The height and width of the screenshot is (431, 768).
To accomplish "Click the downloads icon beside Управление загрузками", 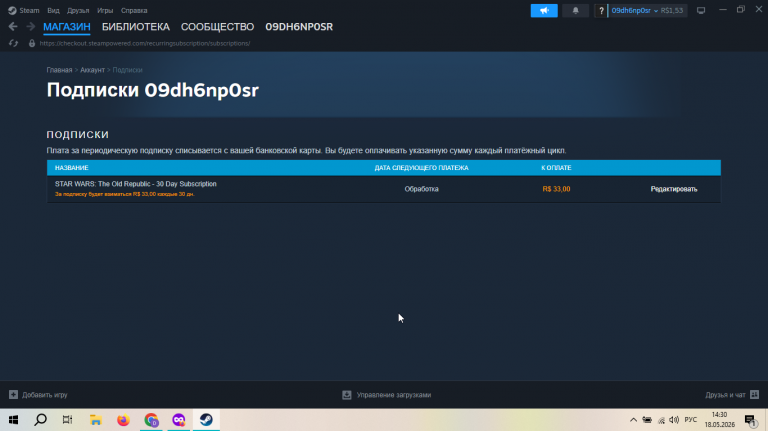I will point(347,395).
